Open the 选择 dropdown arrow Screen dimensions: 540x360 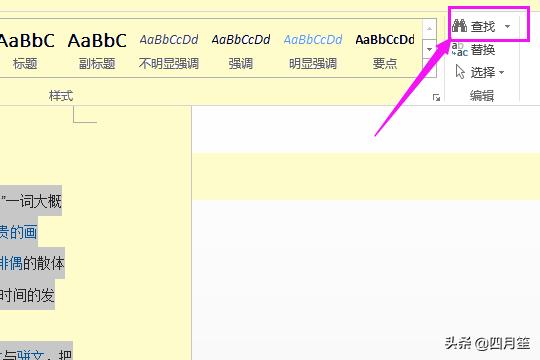pyautogui.click(x=501, y=72)
